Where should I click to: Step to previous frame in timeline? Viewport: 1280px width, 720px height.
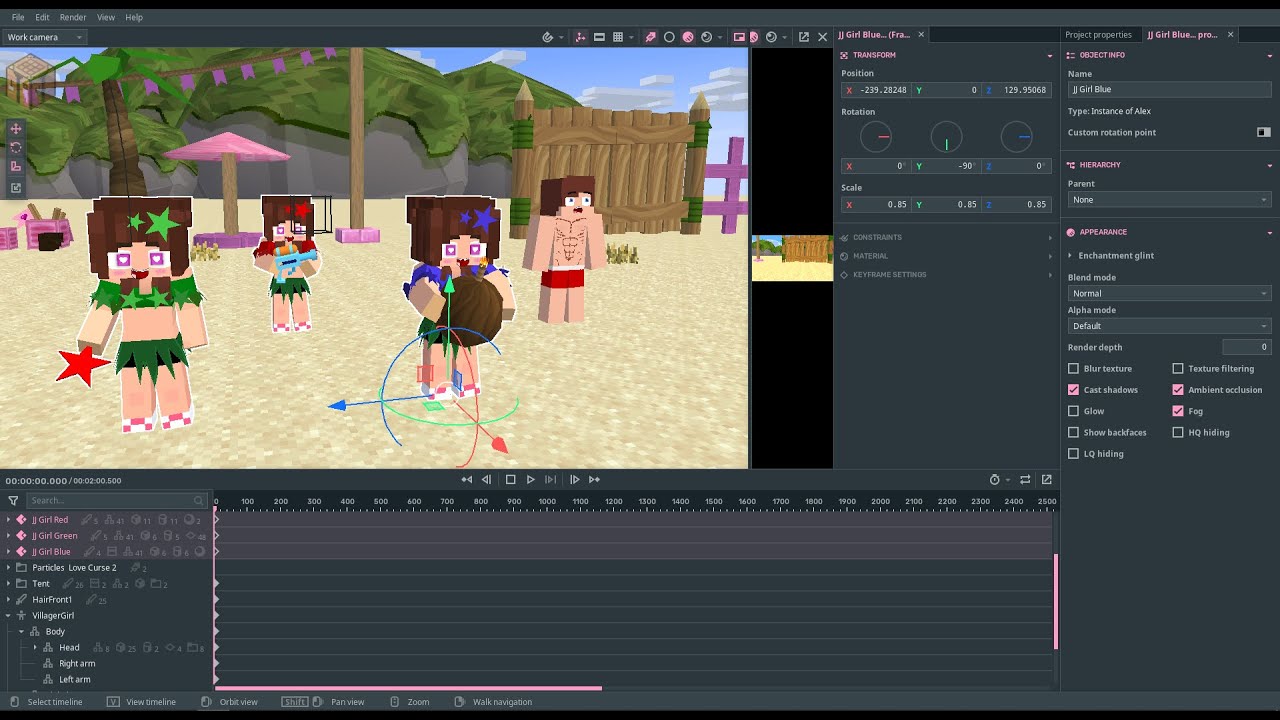pos(487,480)
